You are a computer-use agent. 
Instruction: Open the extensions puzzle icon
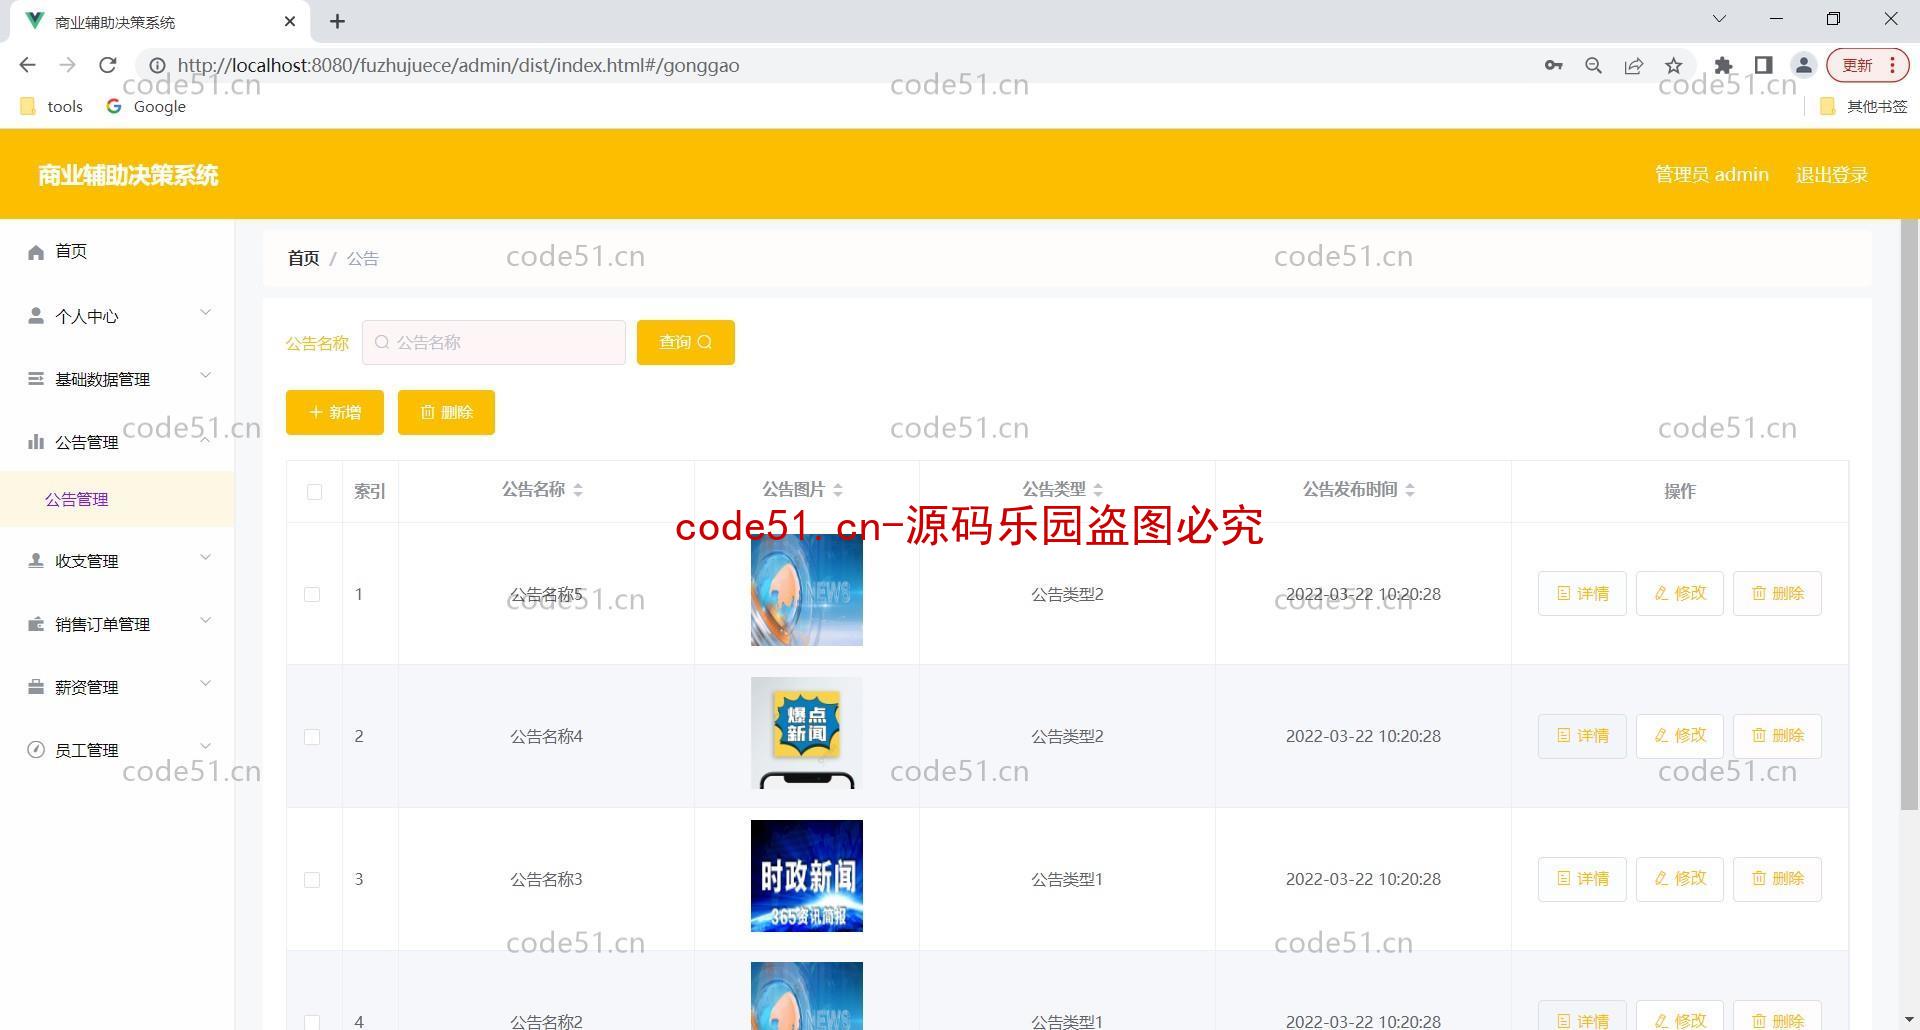(x=1723, y=65)
